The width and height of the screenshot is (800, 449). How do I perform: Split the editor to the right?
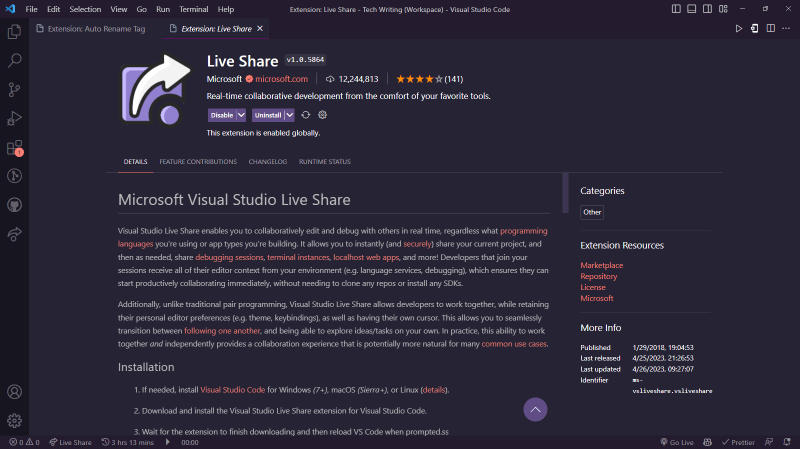pos(770,29)
